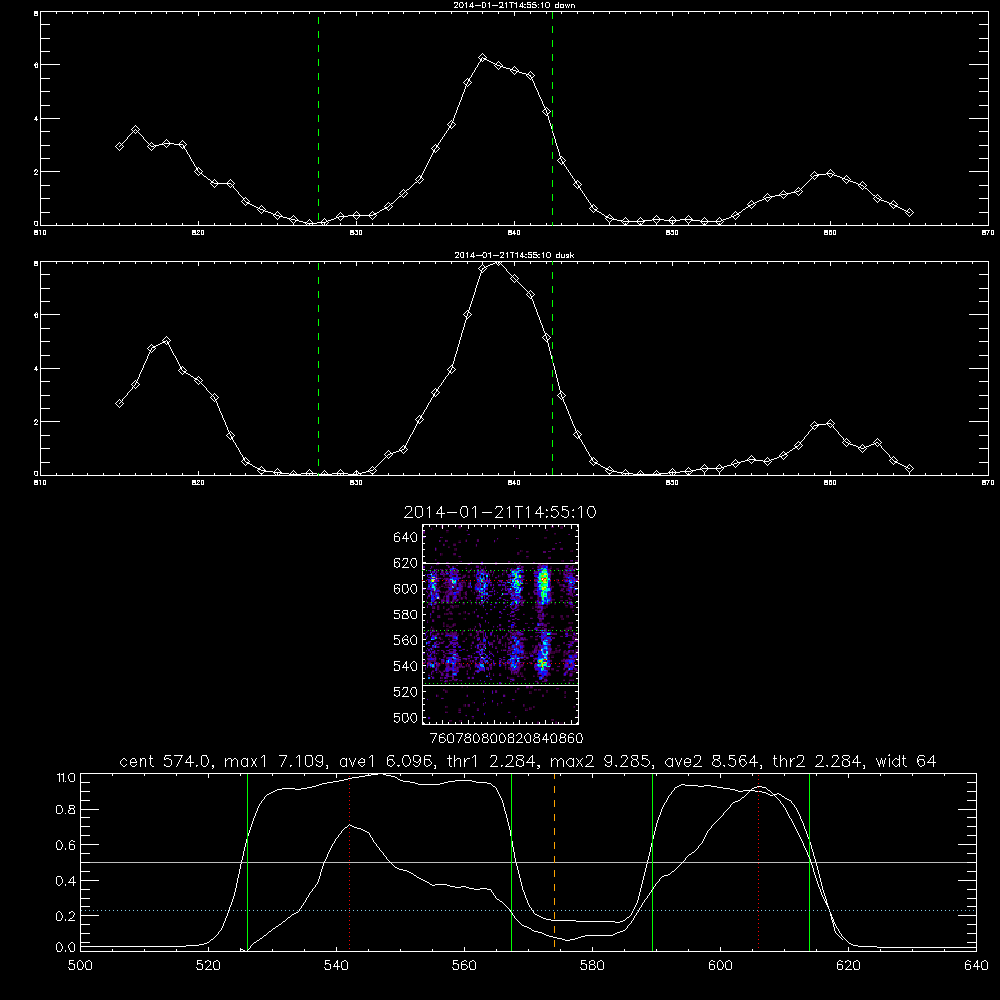This screenshot has height=1000, width=1000.
Task: Click the 640 x-axis label of bottom plot
Action: point(976,966)
